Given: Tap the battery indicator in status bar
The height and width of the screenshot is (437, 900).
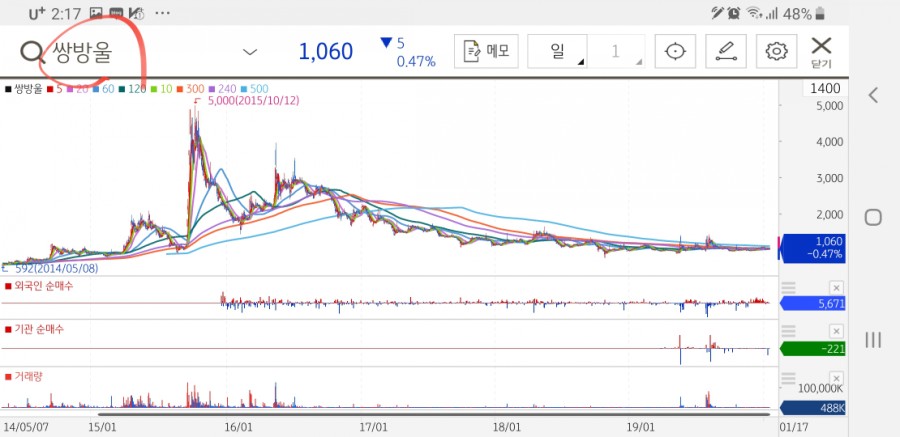Looking at the screenshot, I should (x=821, y=13).
